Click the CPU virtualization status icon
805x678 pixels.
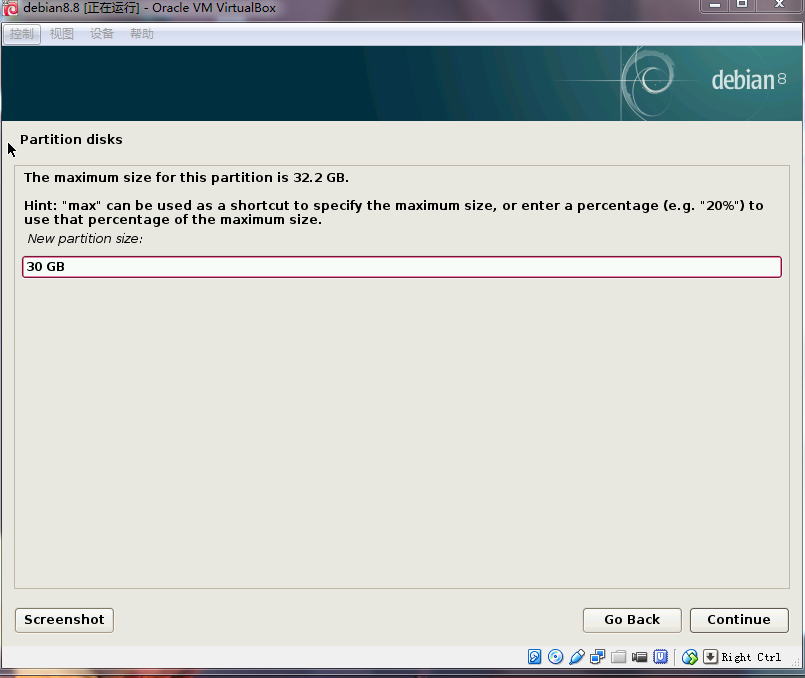click(661, 657)
